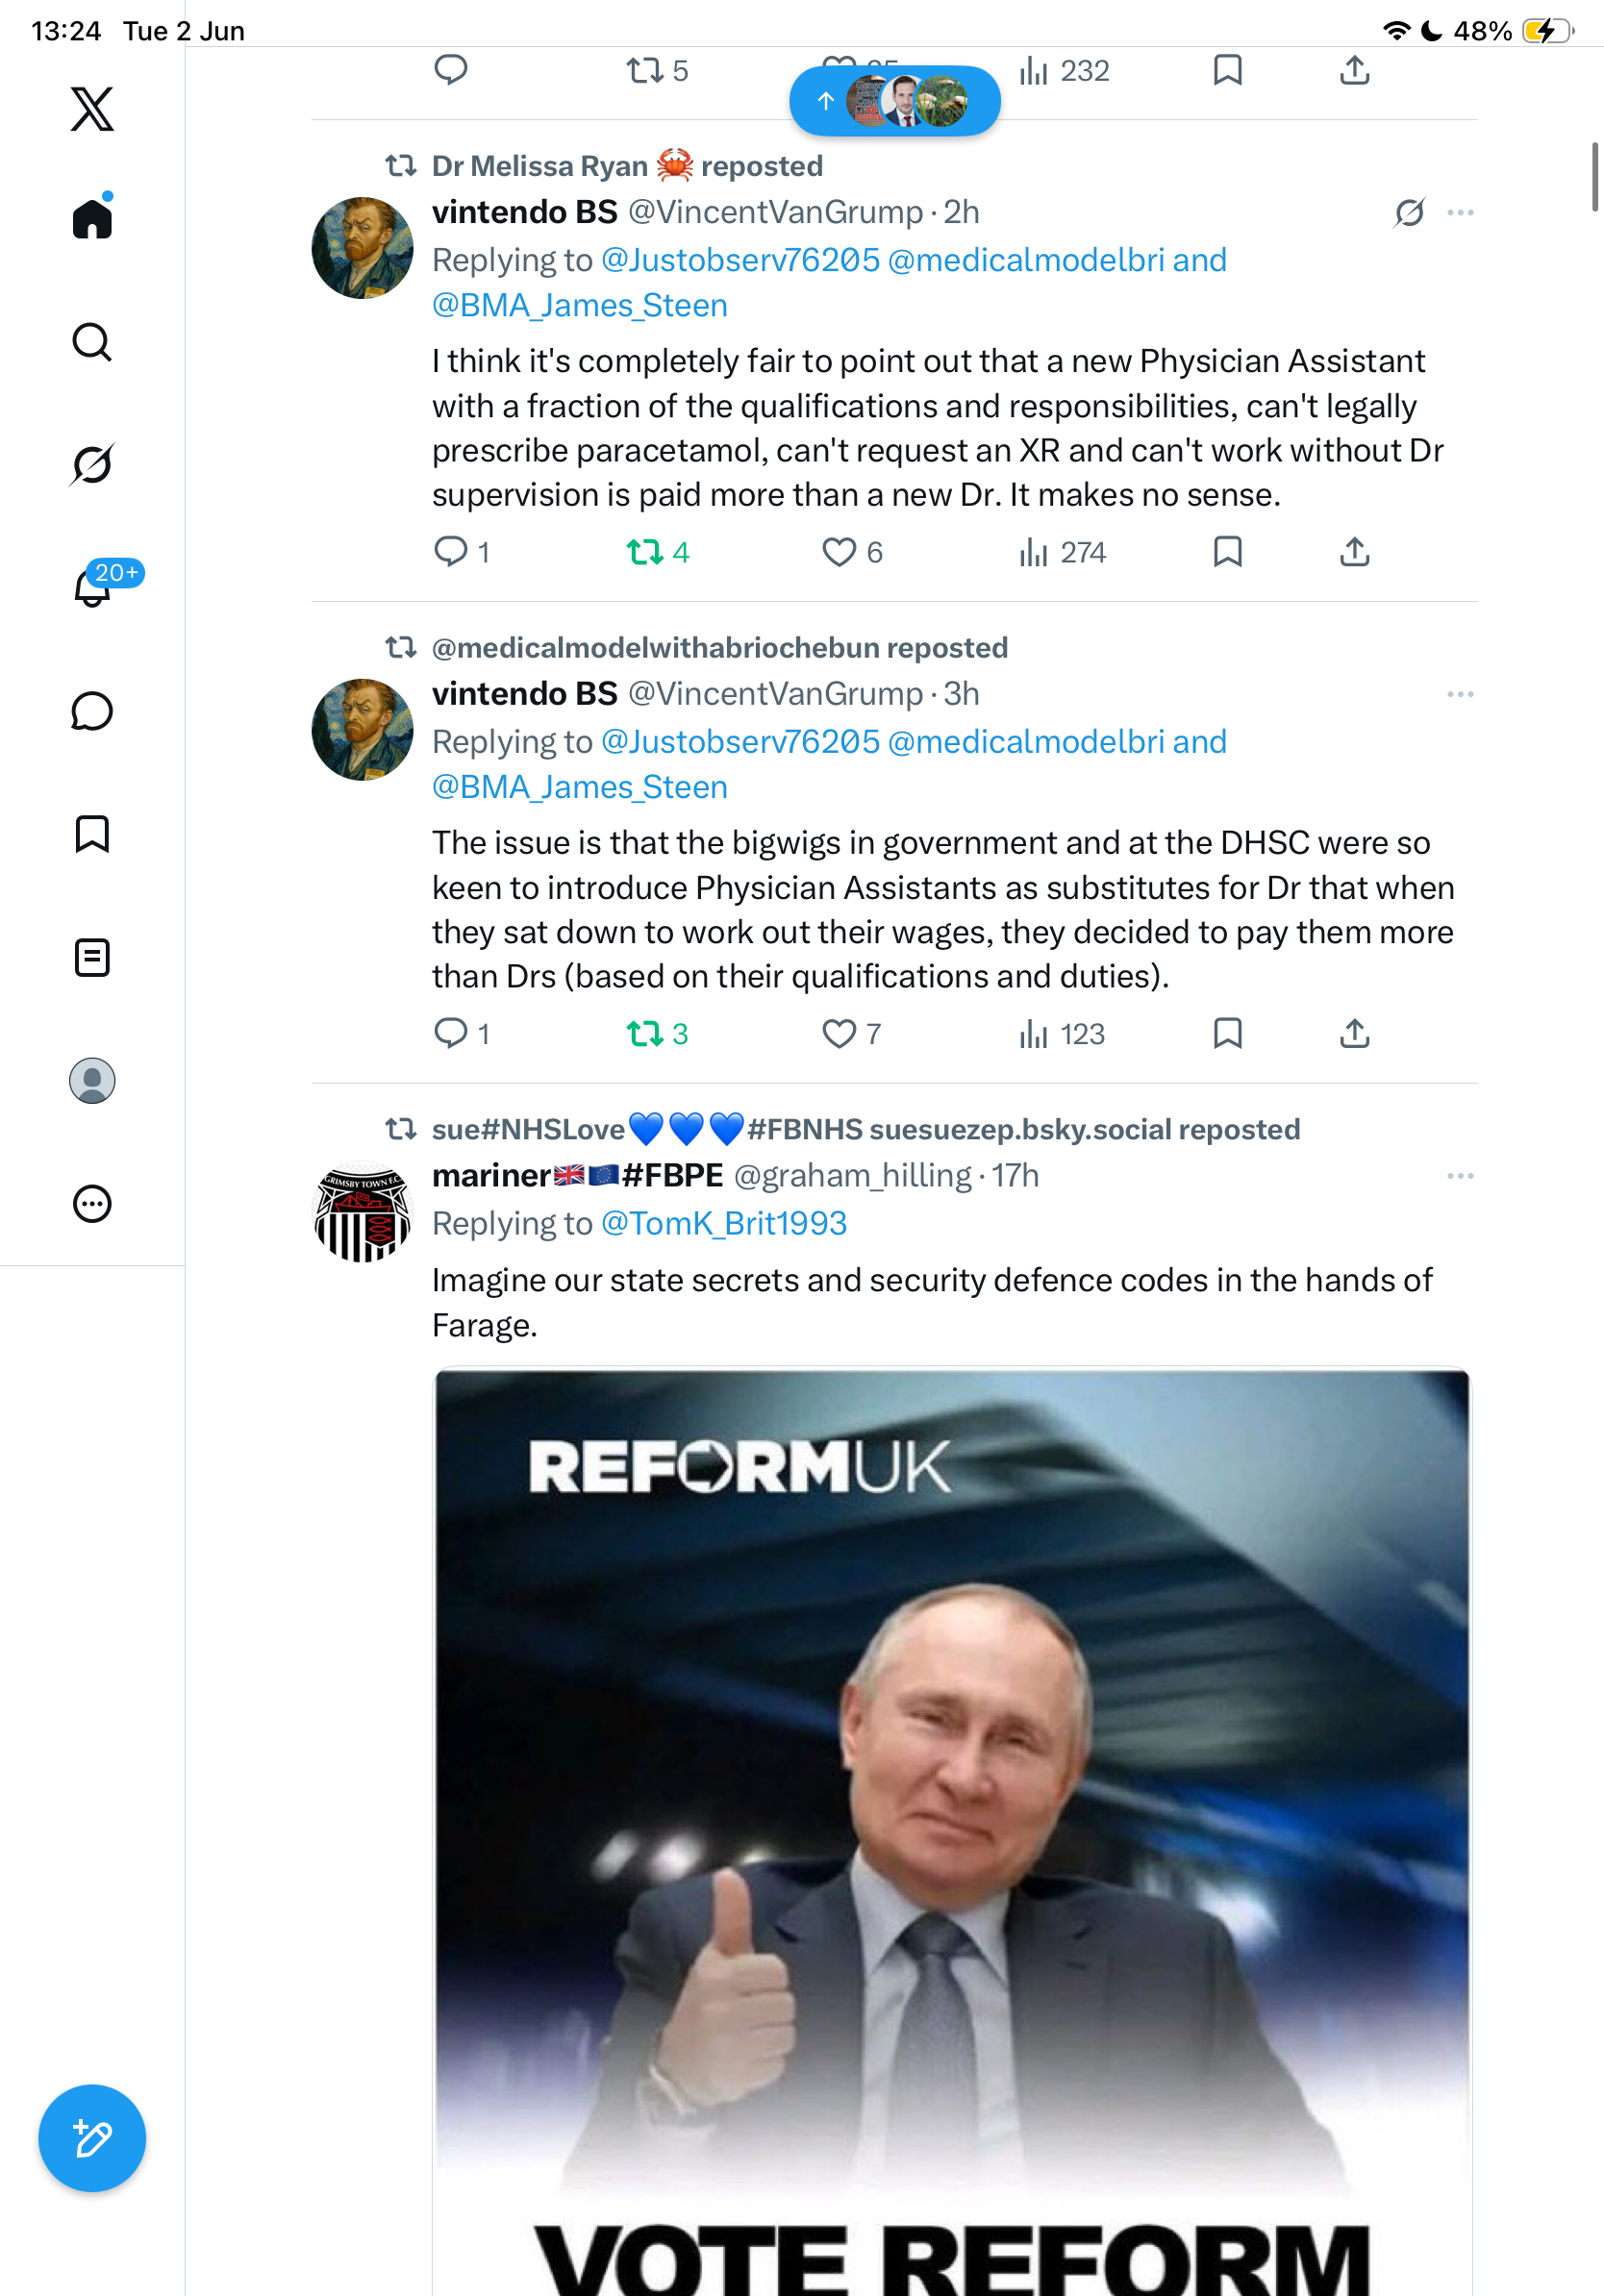This screenshot has width=1604, height=2296.
Task: Open Bookmarks in the sidebar
Action: point(92,834)
